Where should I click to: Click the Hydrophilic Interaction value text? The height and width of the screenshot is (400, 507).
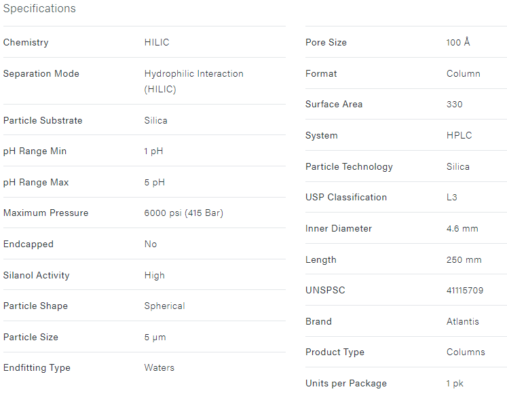coord(194,81)
